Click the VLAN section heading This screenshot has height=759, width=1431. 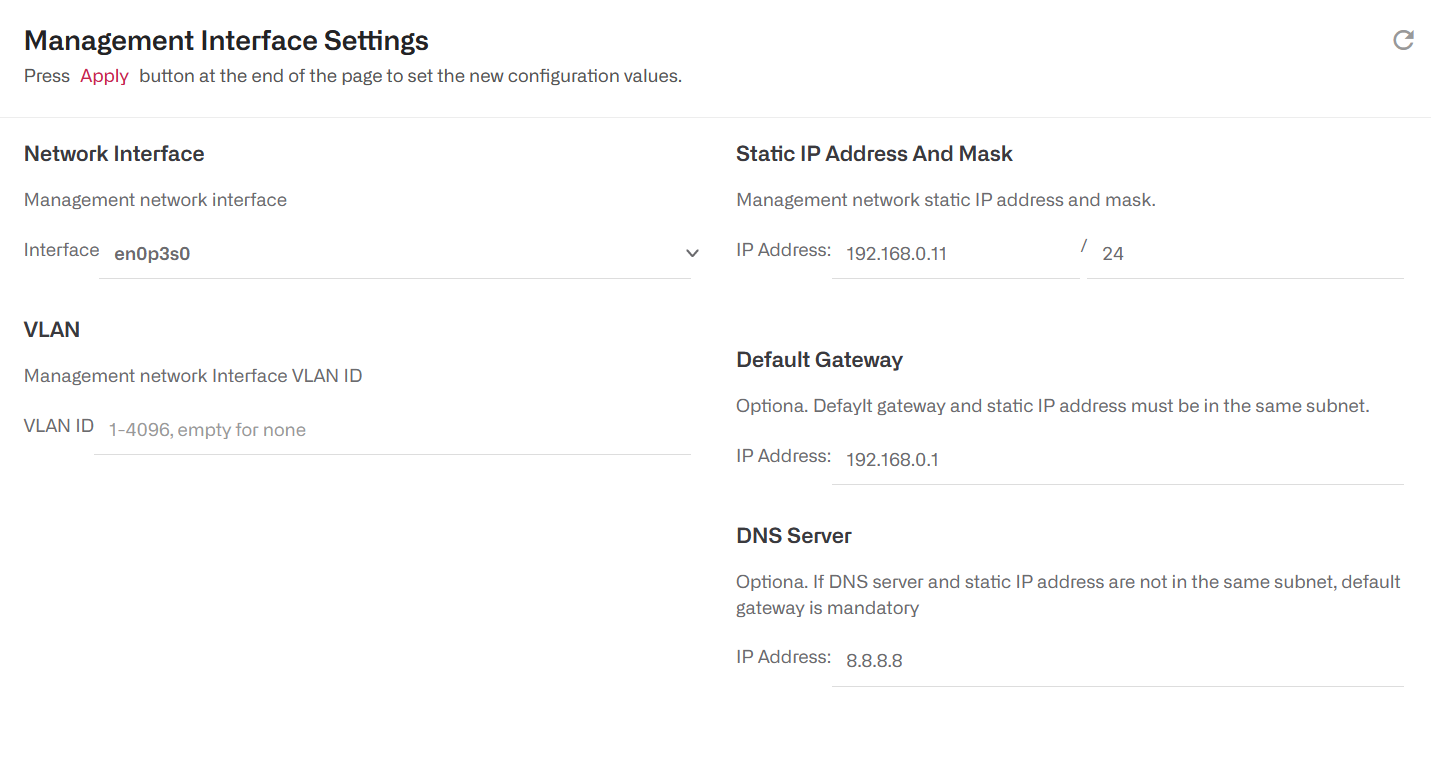point(52,330)
